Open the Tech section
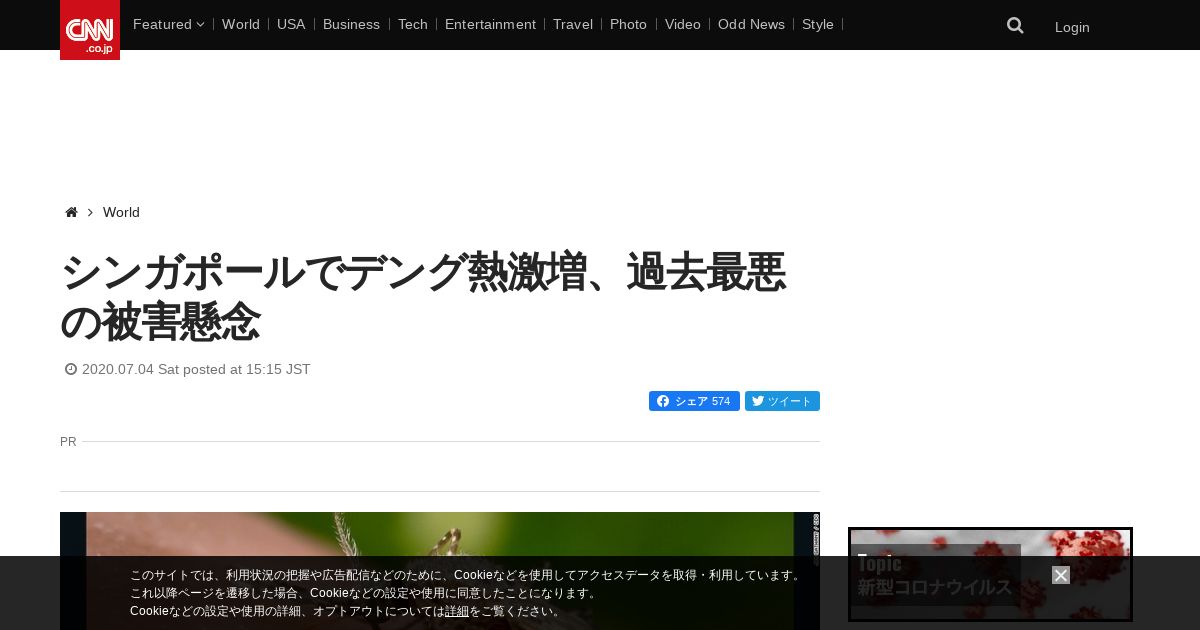The height and width of the screenshot is (630, 1200). tap(412, 24)
